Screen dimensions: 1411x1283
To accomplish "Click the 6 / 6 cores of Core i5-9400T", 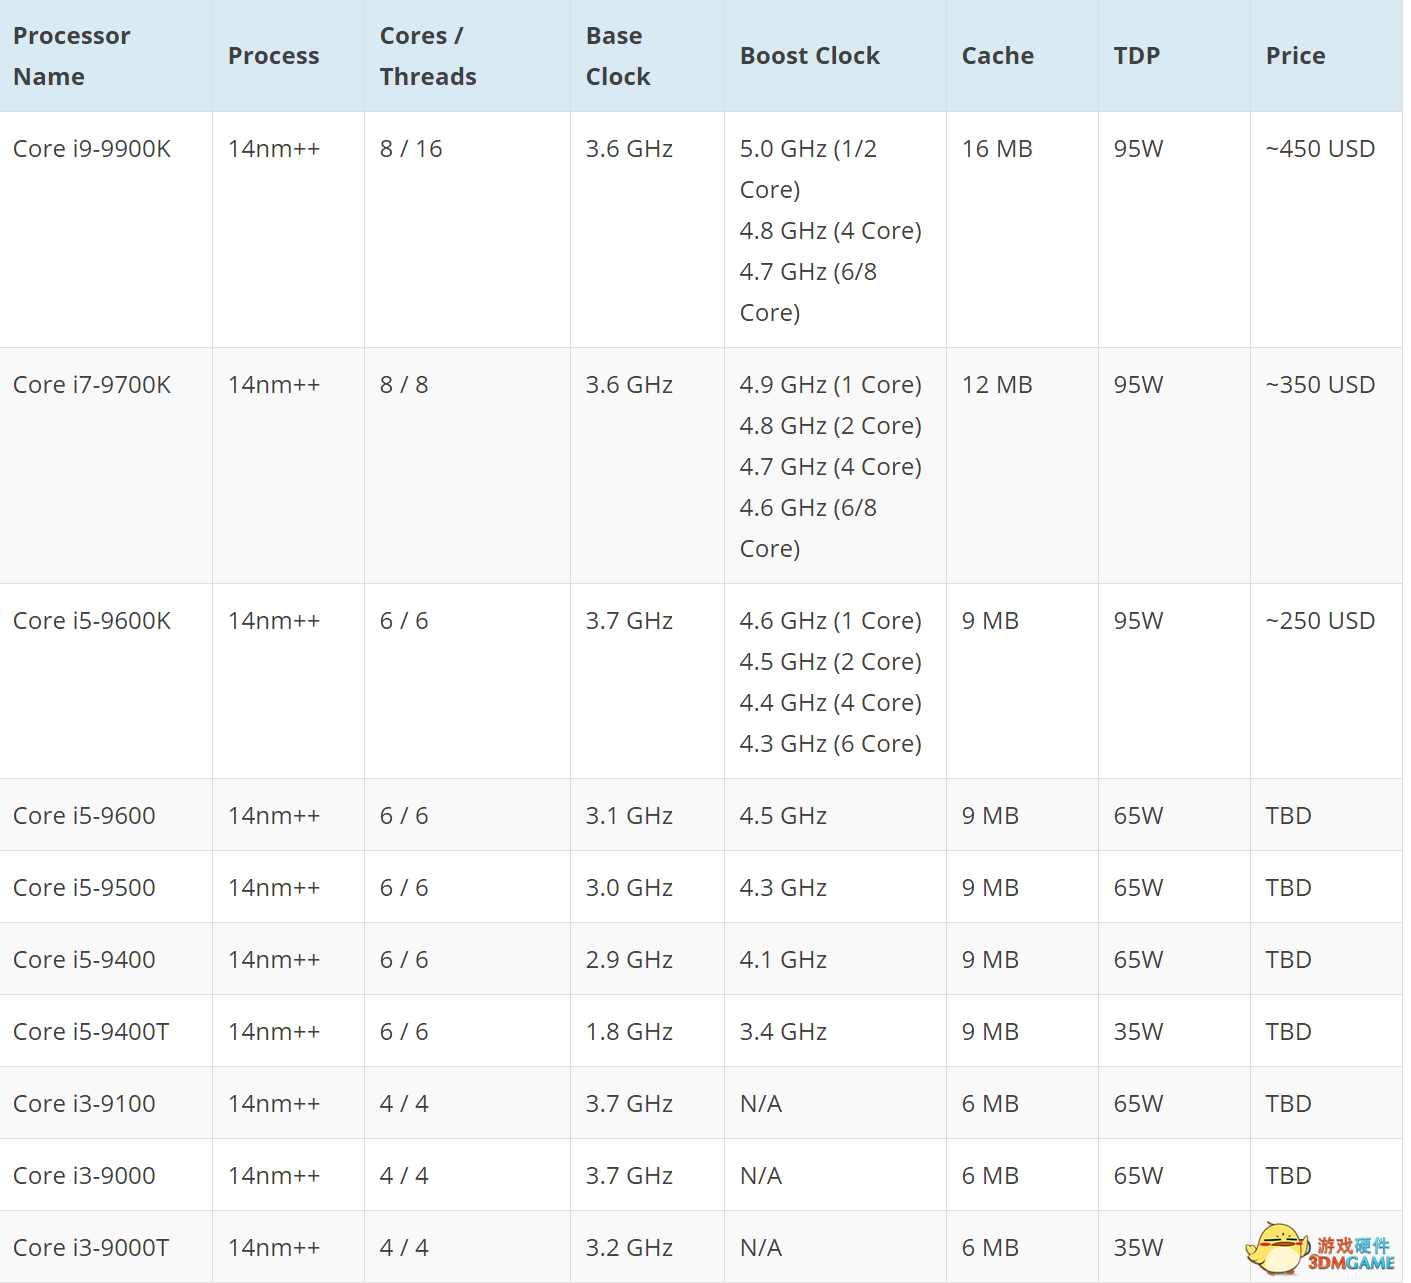I will point(404,1032).
